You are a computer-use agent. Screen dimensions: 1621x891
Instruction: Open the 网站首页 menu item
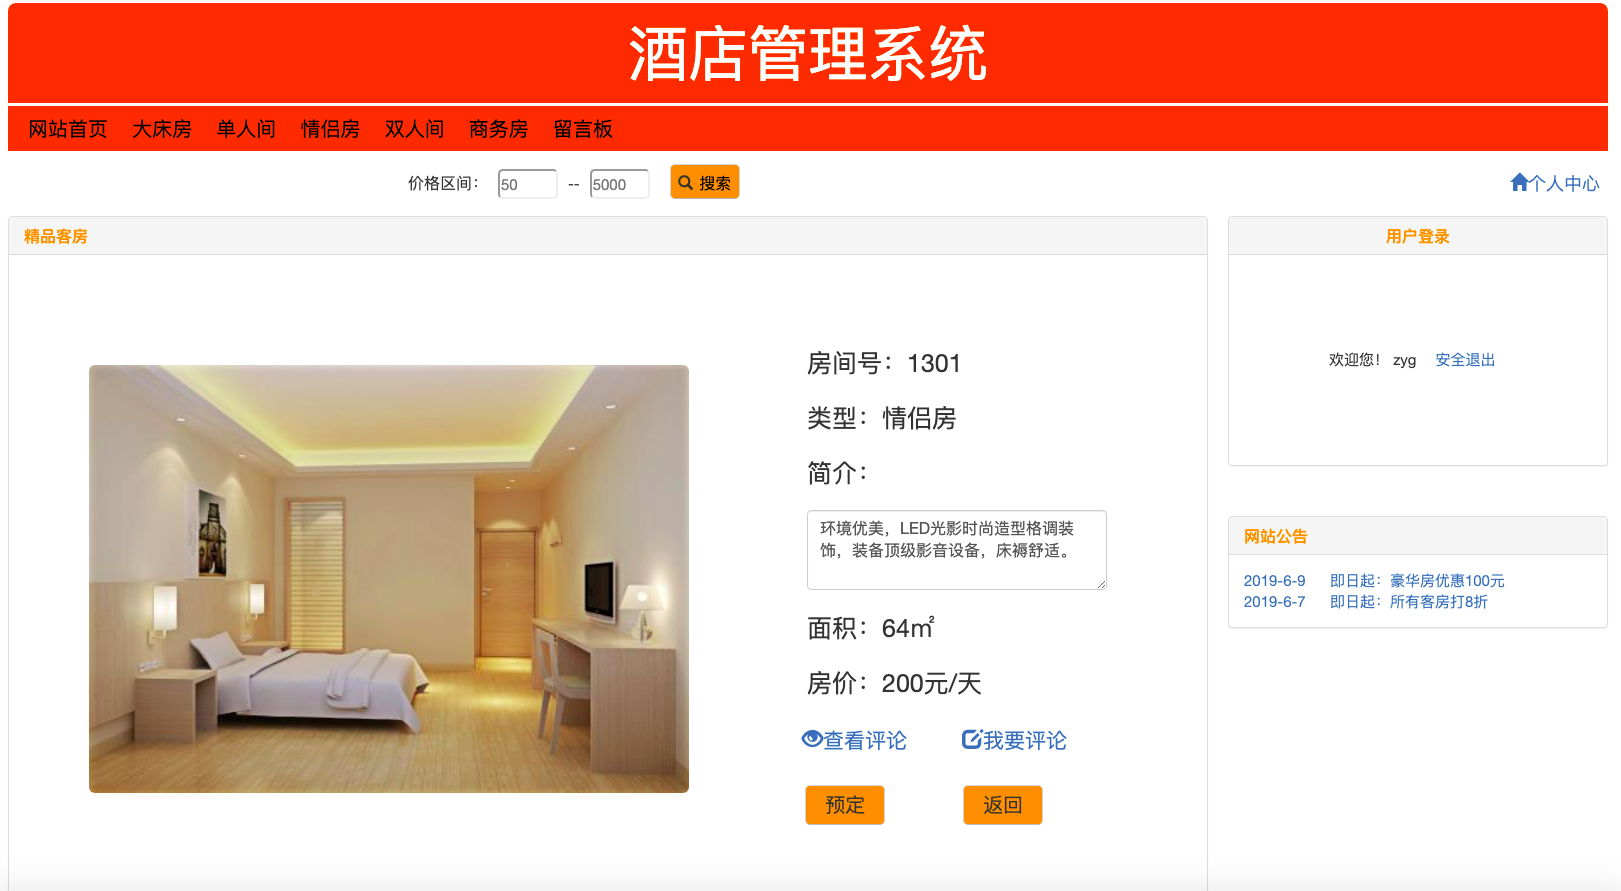tap(68, 129)
